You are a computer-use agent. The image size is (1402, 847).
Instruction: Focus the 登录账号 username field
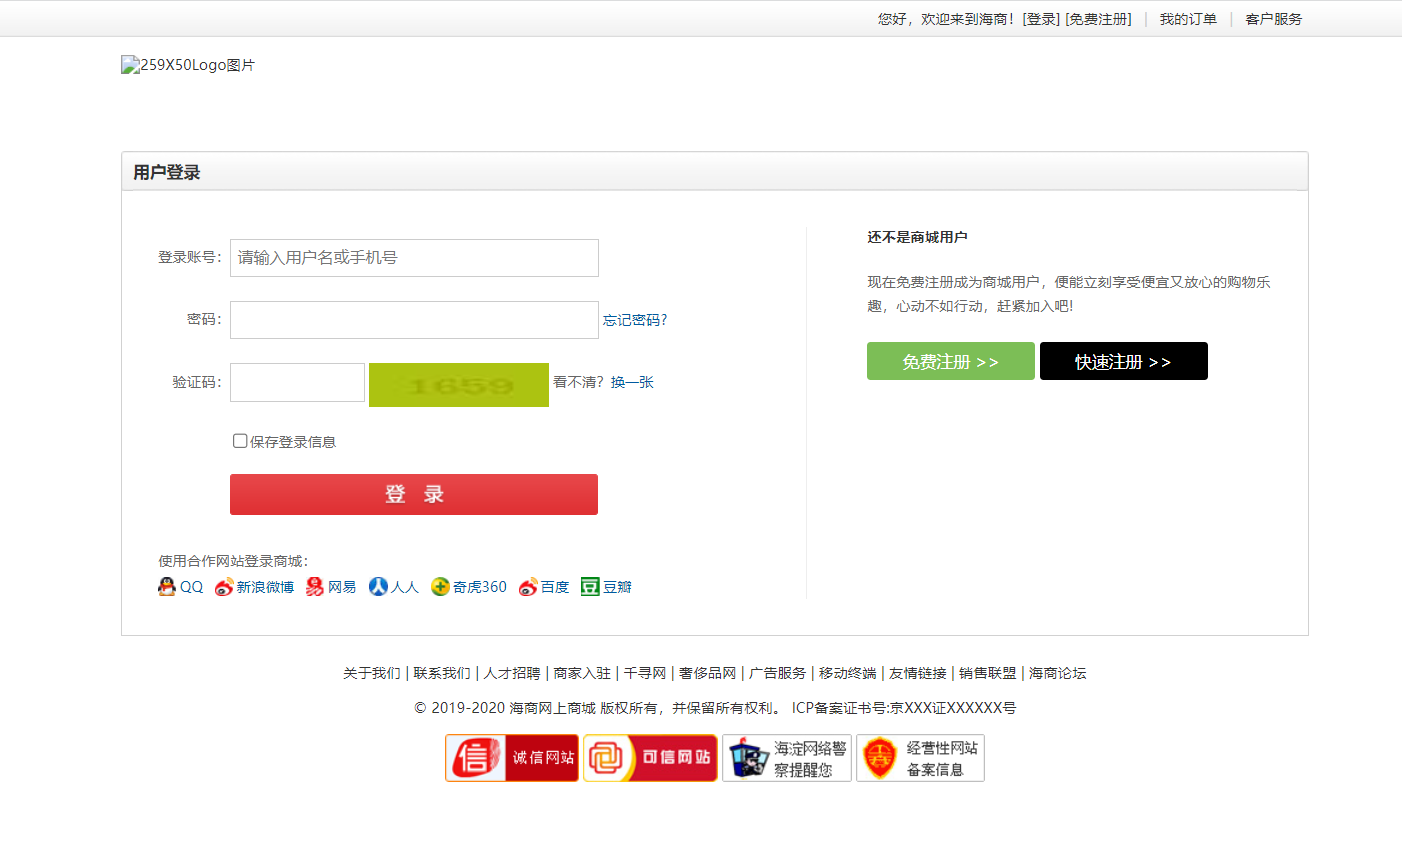414,258
